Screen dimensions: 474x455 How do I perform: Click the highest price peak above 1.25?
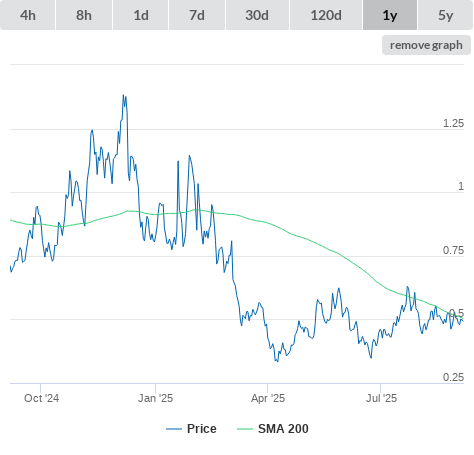pos(124,96)
